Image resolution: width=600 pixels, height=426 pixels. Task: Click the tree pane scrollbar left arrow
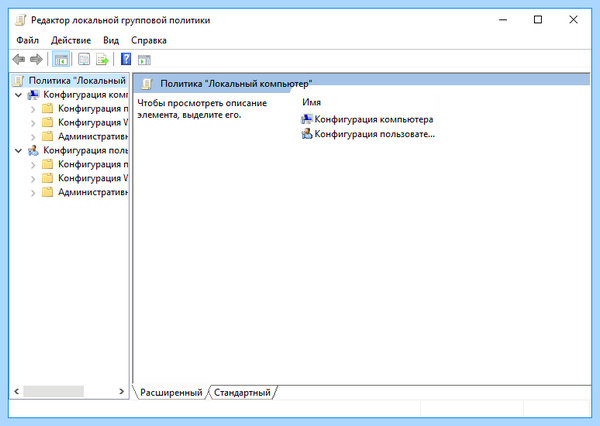coord(16,391)
